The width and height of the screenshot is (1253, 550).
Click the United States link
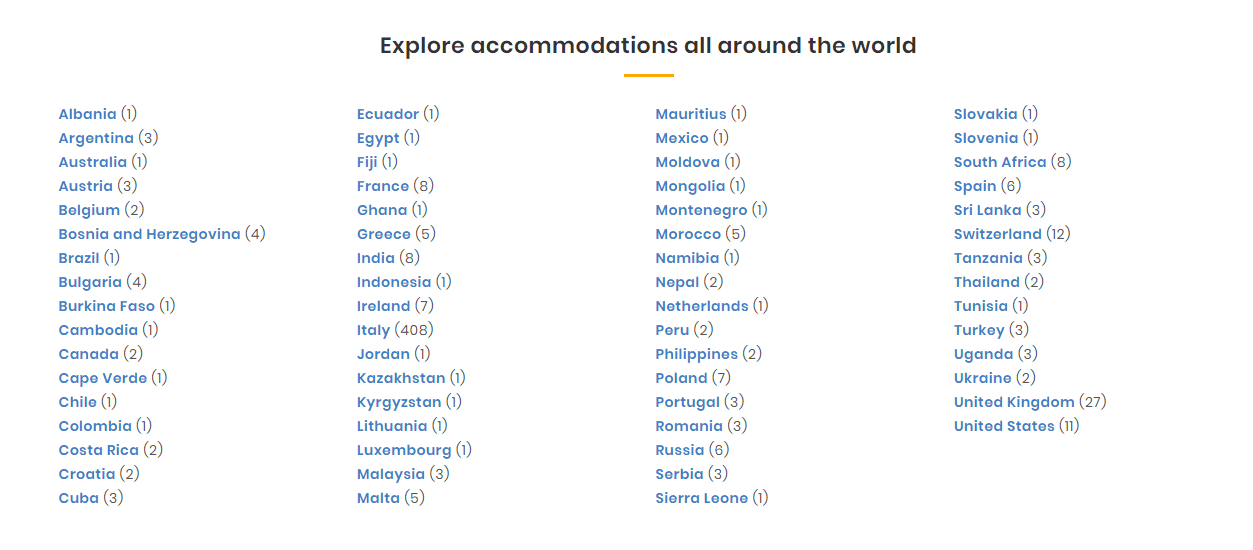pyautogui.click(x=1003, y=426)
